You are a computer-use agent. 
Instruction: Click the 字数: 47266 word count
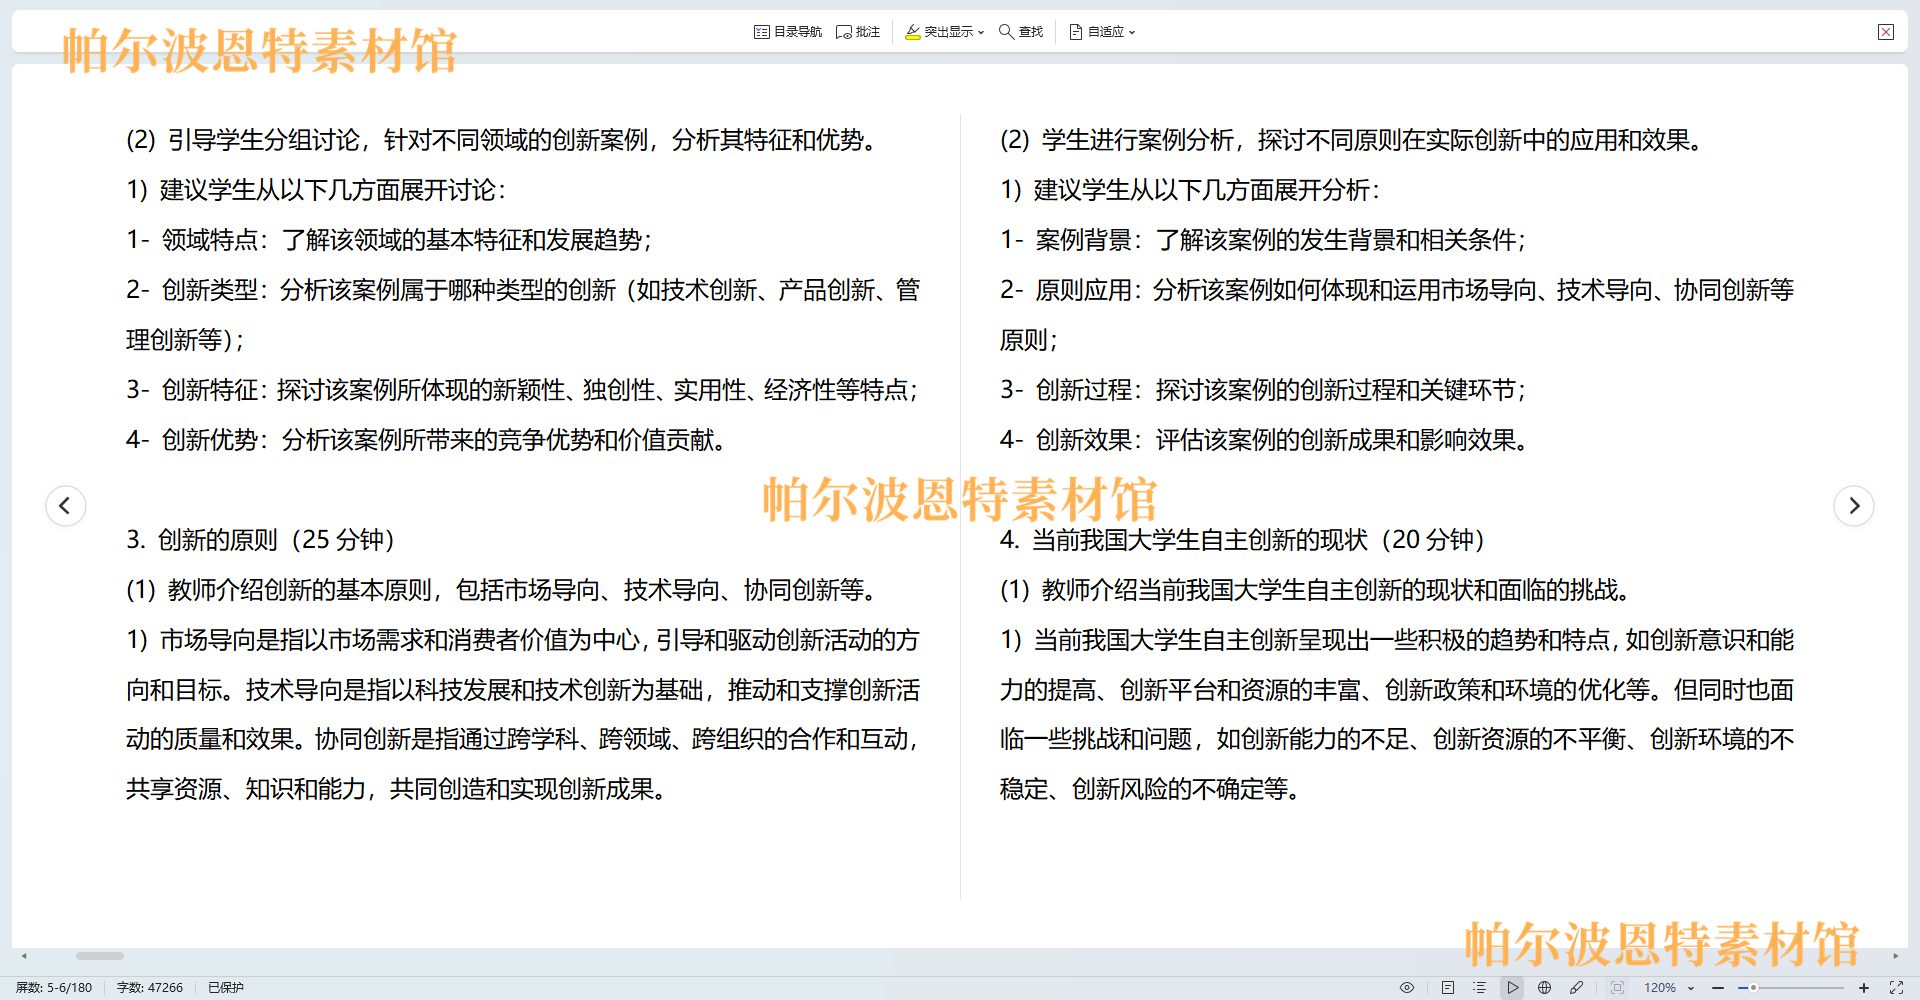point(150,987)
